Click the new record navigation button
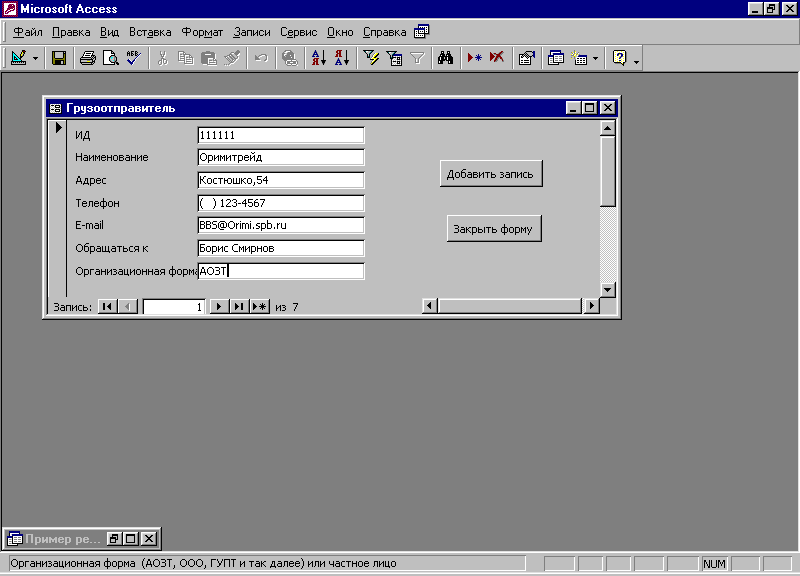 tap(259, 307)
